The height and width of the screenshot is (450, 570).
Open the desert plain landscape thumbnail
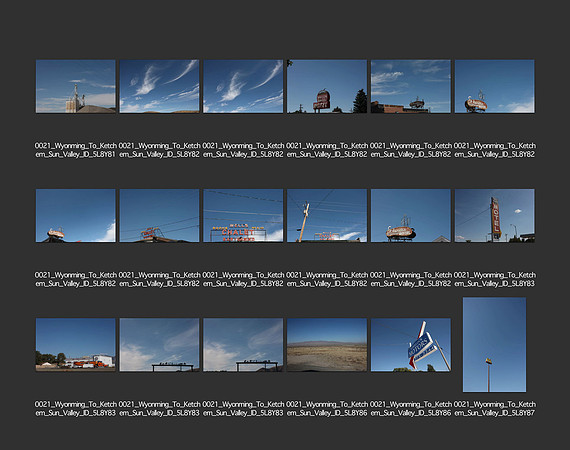[327, 345]
